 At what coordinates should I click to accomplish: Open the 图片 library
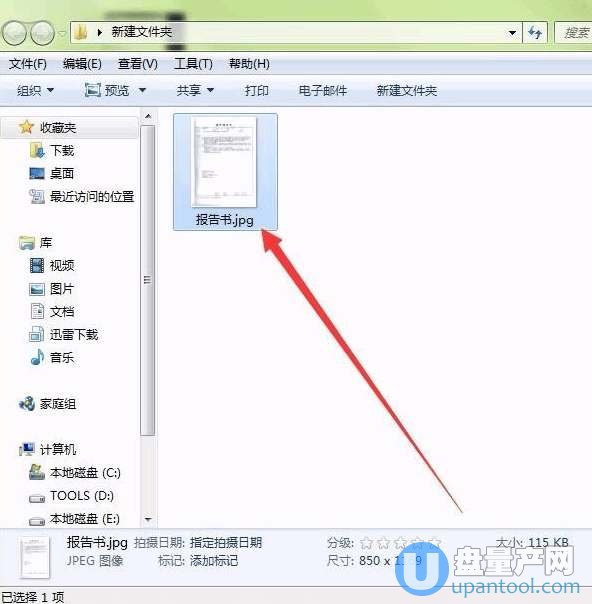(62, 289)
